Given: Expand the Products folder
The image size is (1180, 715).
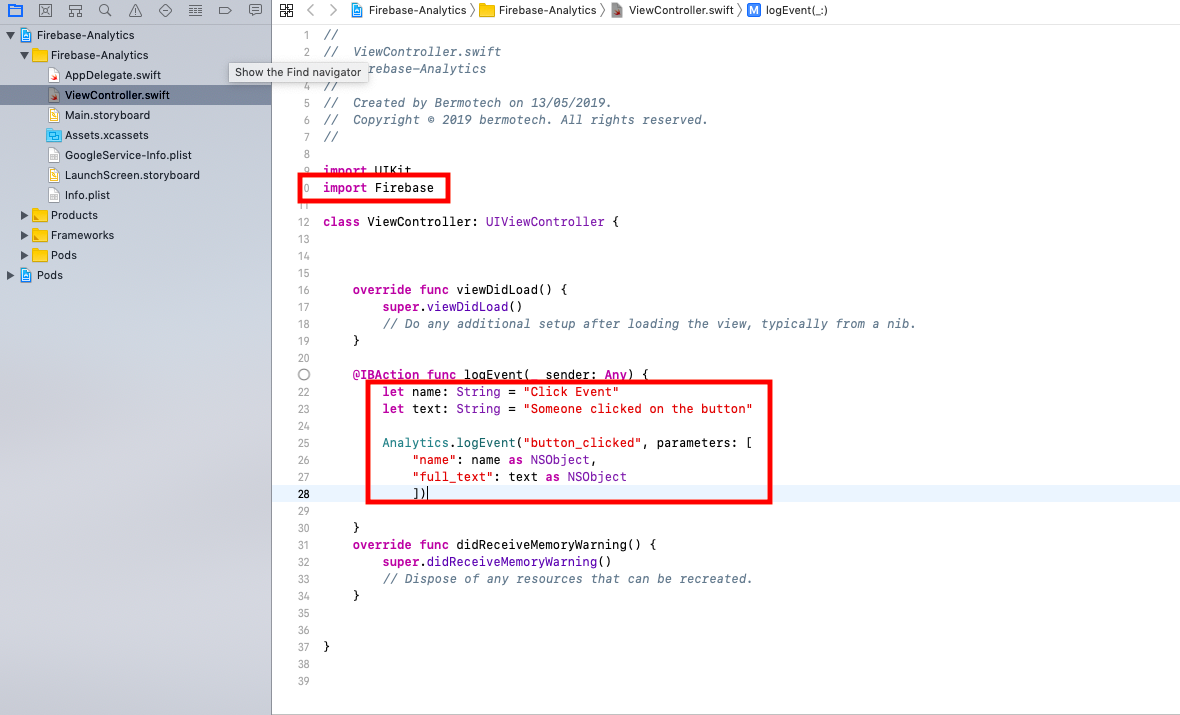Looking at the screenshot, I should coord(25,215).
